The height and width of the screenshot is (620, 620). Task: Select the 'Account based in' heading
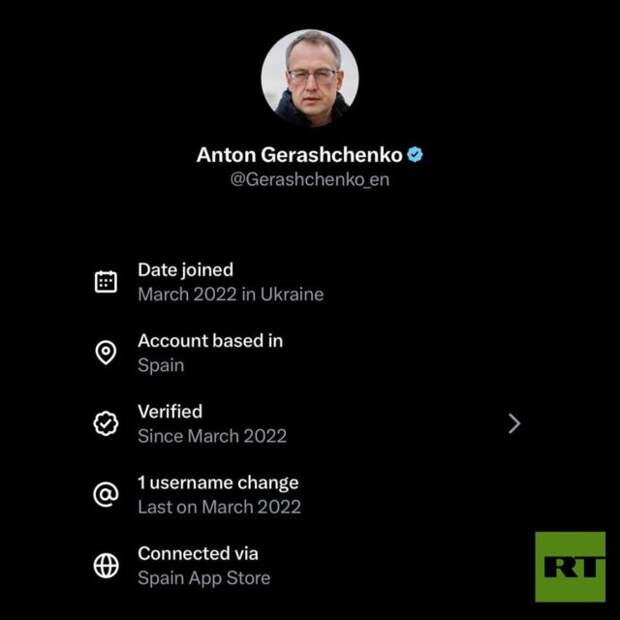point(210,341)
